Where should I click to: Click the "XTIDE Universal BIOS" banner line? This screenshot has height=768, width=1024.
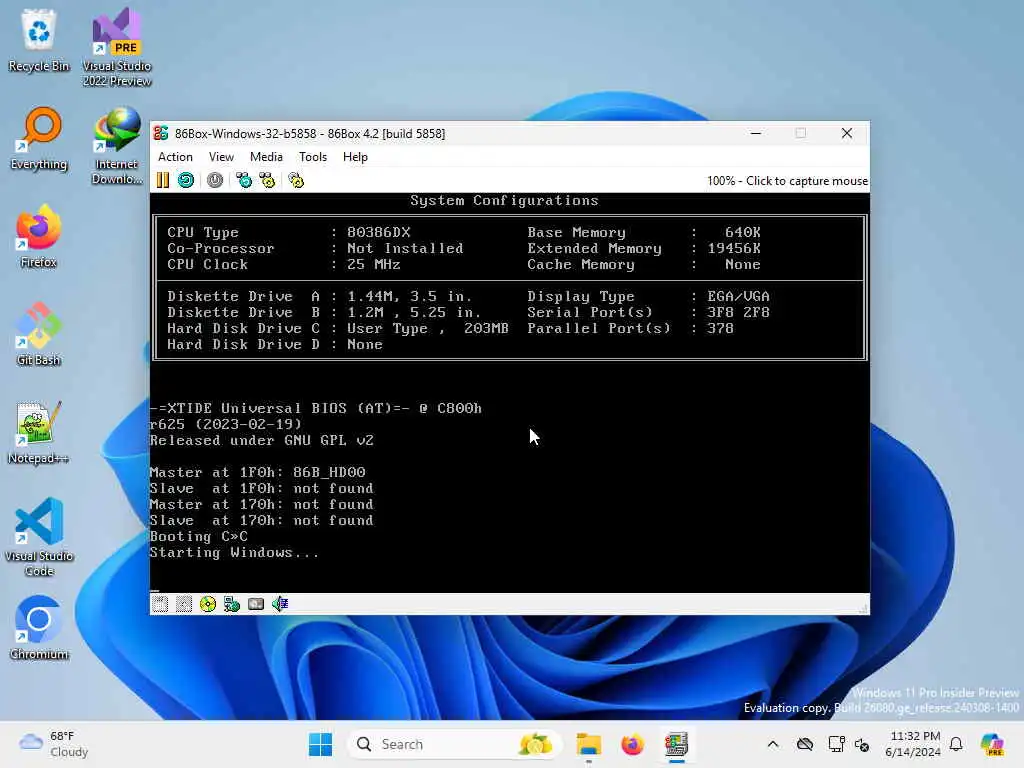[315, 408]
